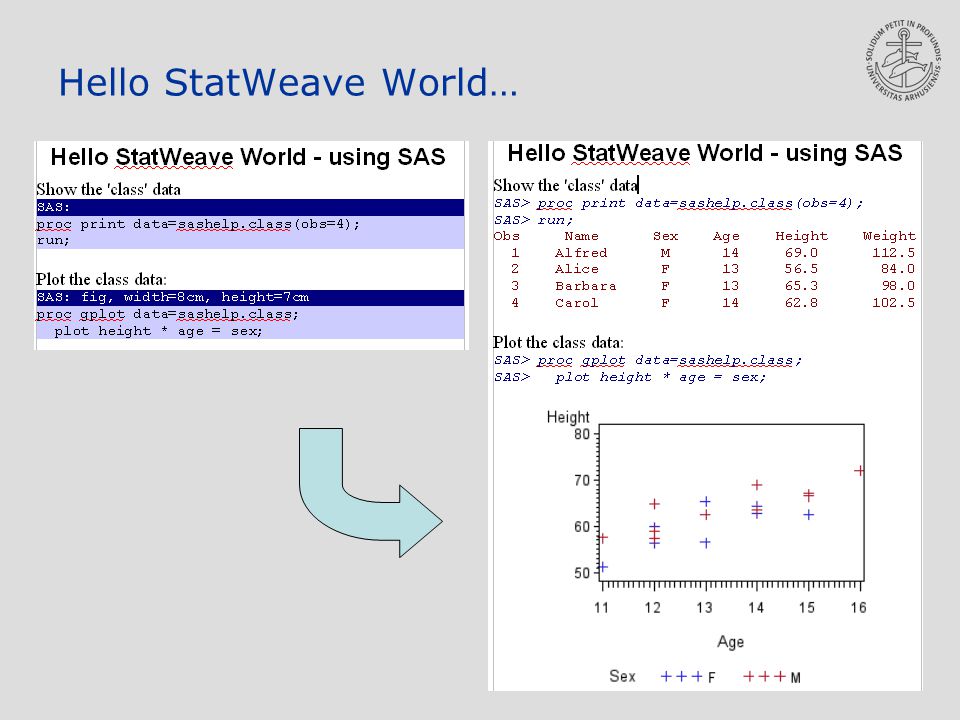Click the 'Name' column header
The image size is (960, 720).
[x=582, y=236]
